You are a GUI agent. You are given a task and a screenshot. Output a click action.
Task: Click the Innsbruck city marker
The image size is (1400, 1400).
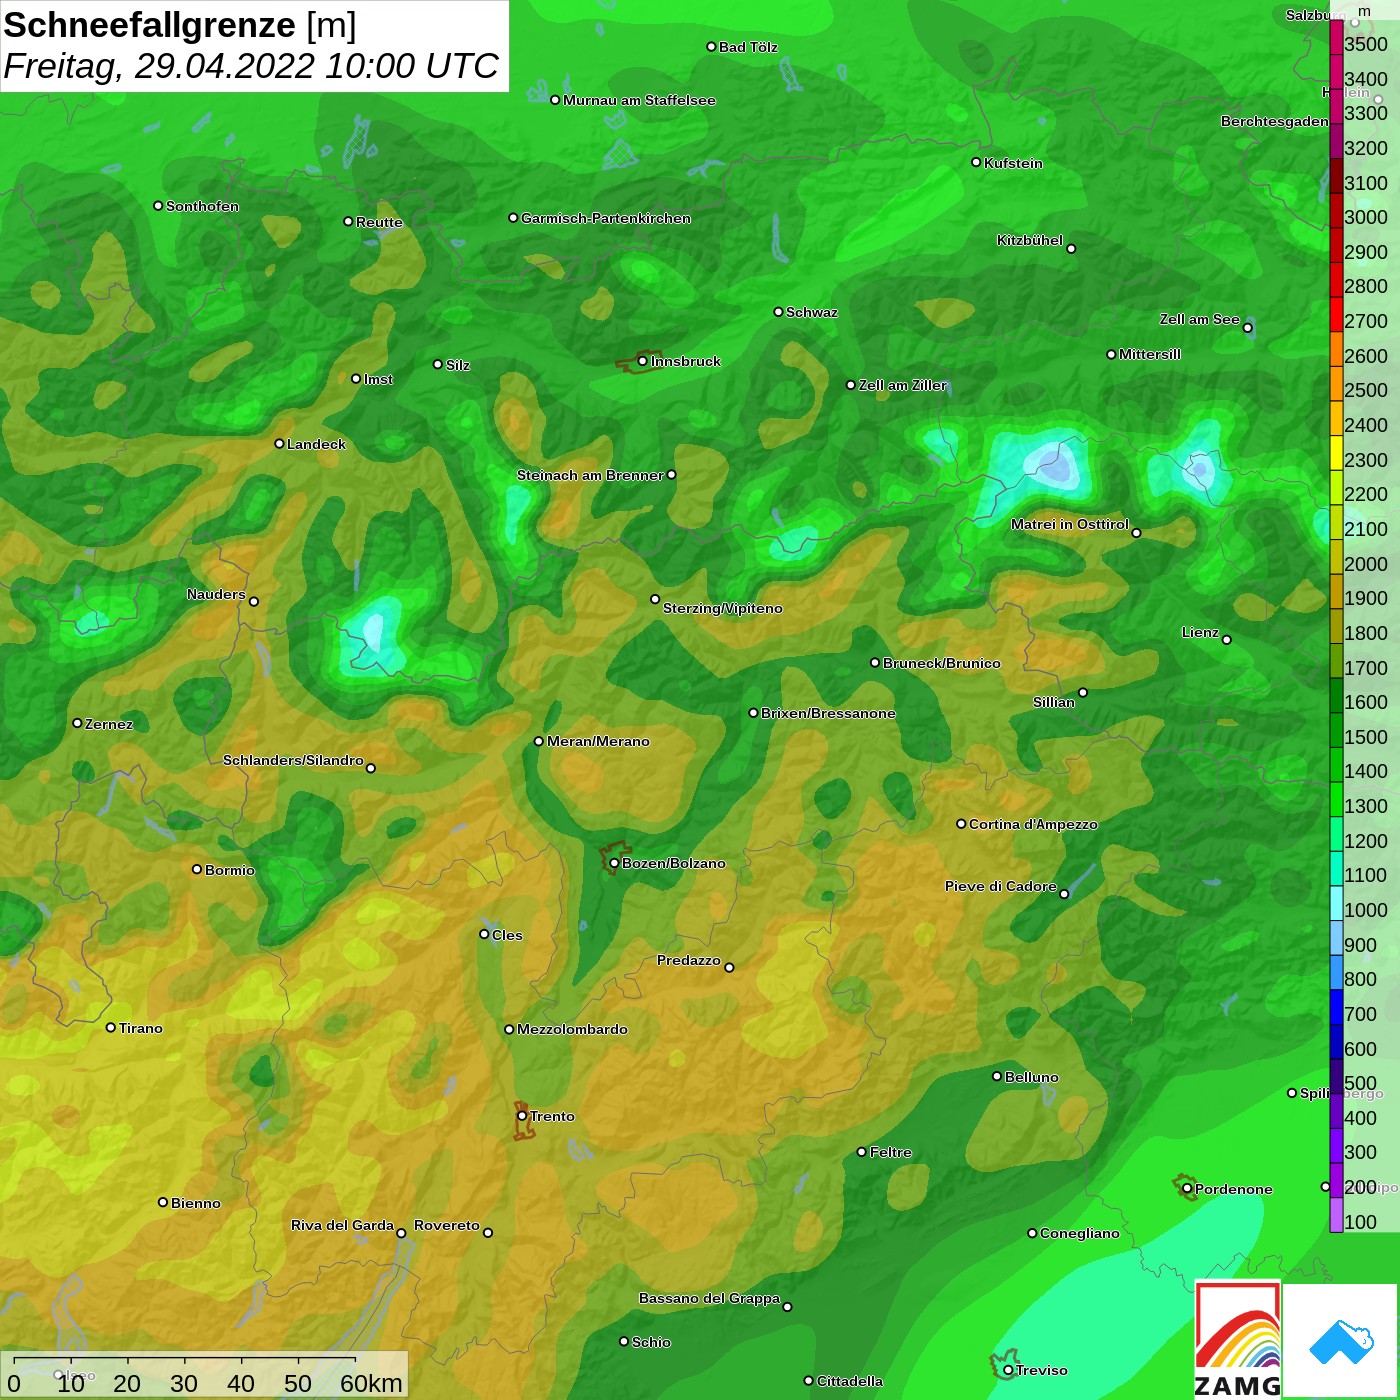click(x=643, y=361)
